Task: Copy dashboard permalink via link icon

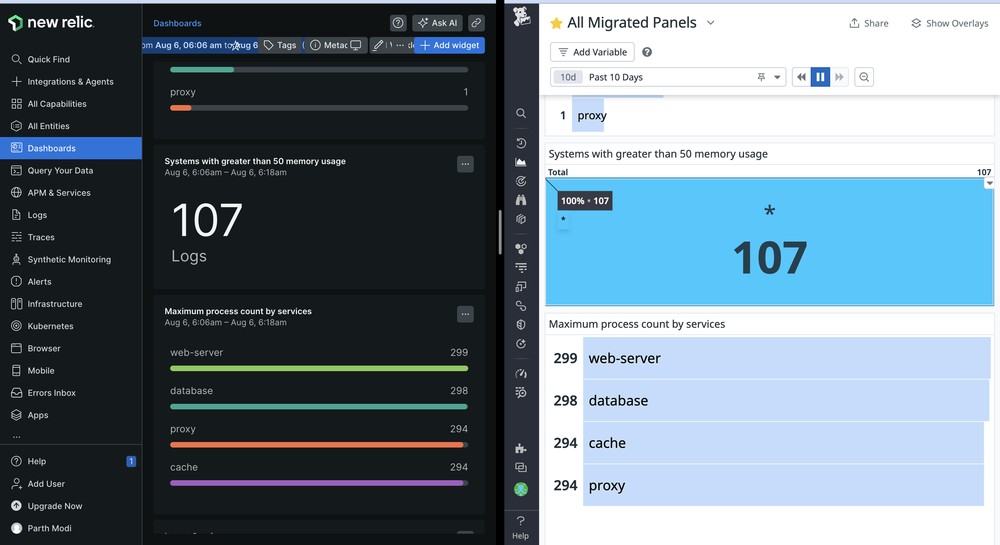Action: [476, 23]
